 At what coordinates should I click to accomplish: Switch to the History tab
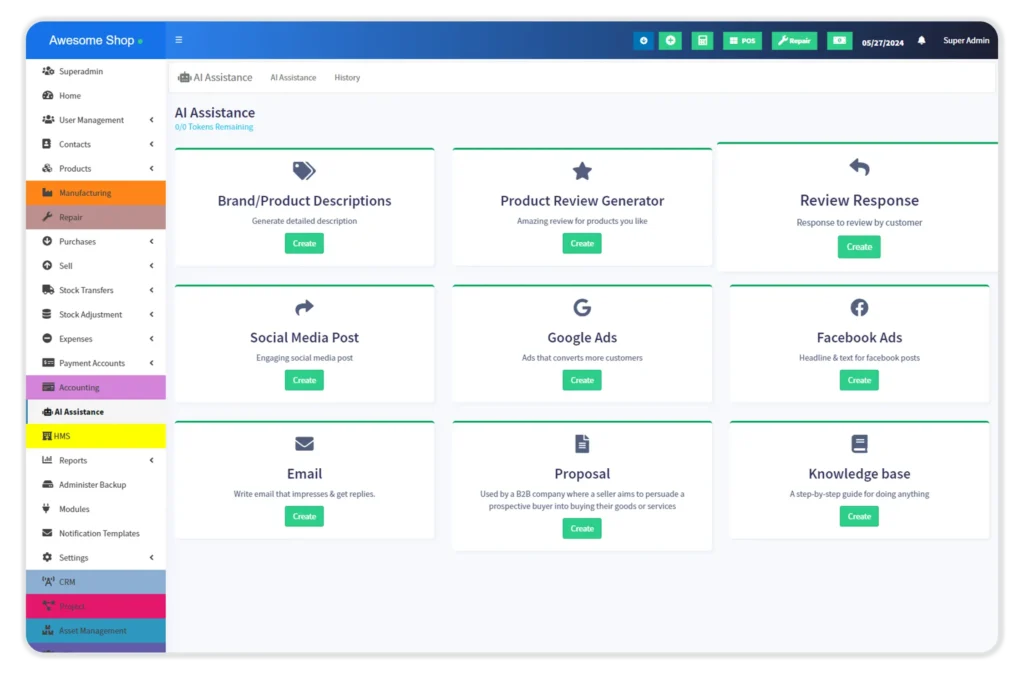[x=347, y=78]
